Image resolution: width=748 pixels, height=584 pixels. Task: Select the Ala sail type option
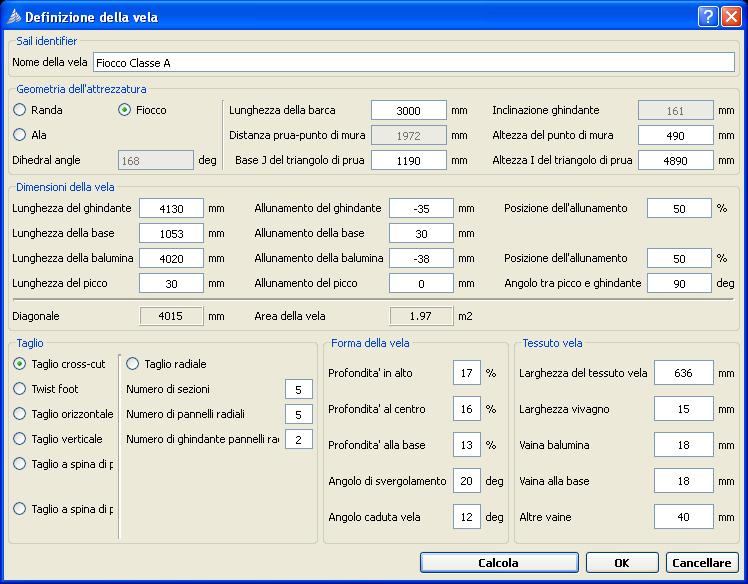point(20,135)
